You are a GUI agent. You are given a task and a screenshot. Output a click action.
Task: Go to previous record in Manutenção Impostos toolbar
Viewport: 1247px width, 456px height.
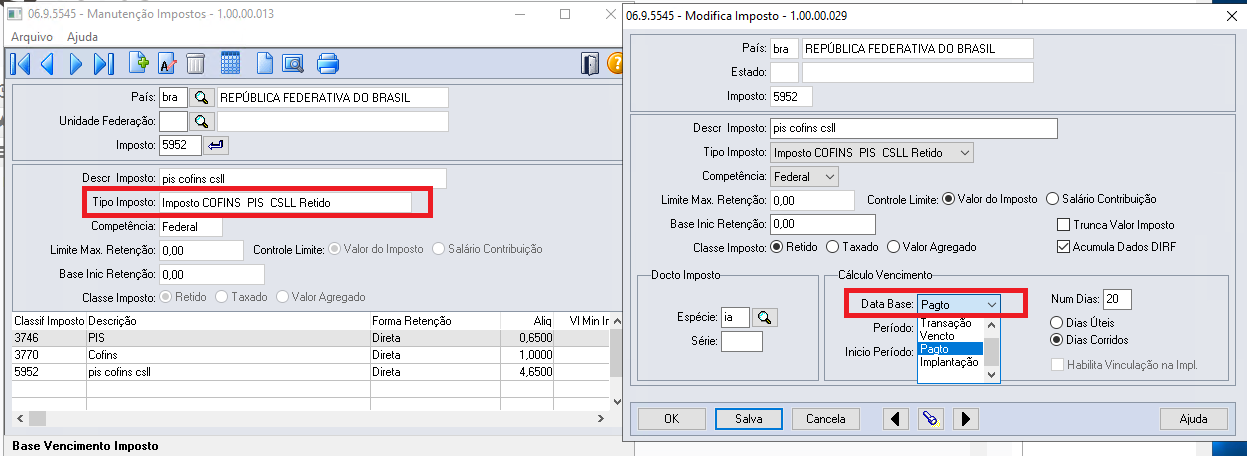point(48,65)
